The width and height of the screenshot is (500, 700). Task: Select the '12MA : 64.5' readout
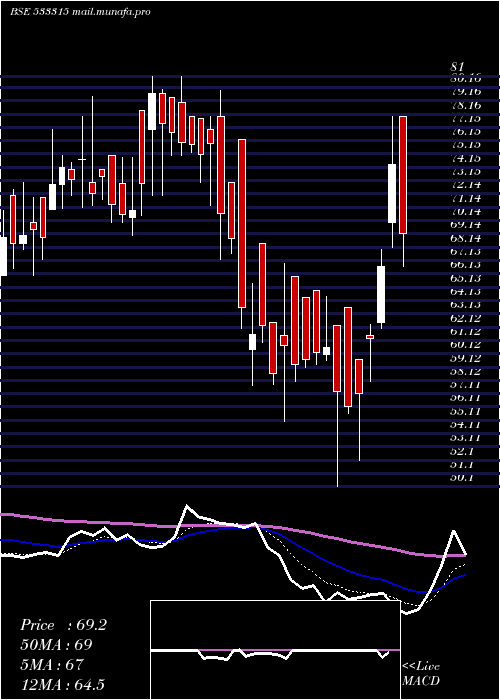click(x=62, y=684)
